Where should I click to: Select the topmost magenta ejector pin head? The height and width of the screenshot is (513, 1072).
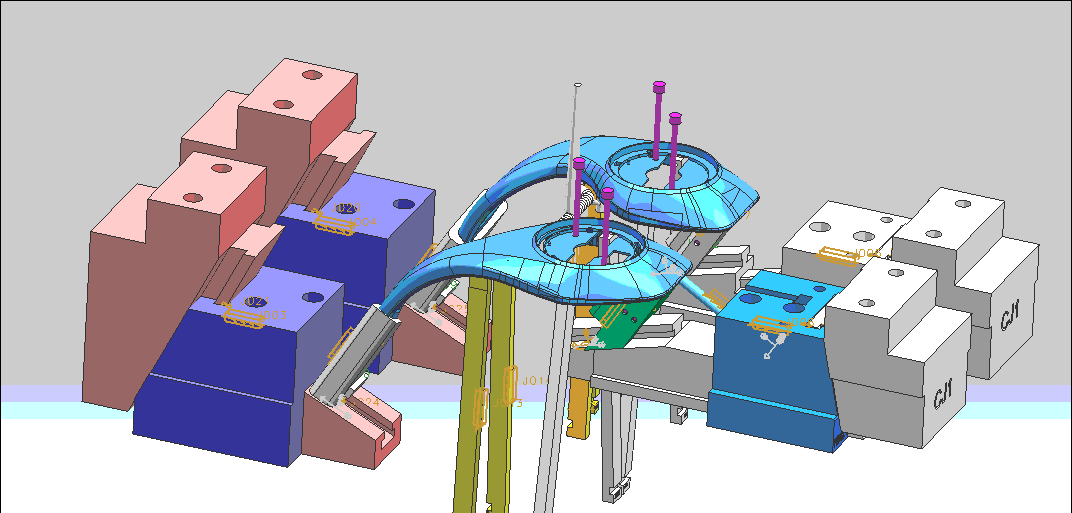[x=659, y=87]
